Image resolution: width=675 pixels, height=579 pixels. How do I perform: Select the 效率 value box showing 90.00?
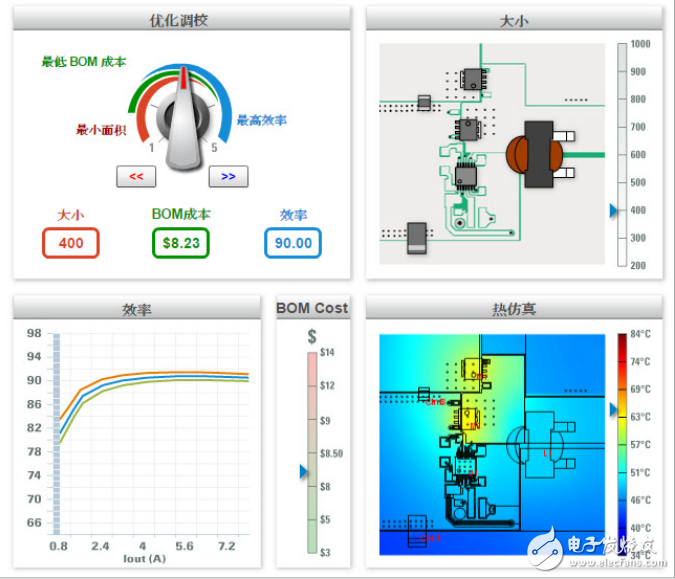pos(293,242)
